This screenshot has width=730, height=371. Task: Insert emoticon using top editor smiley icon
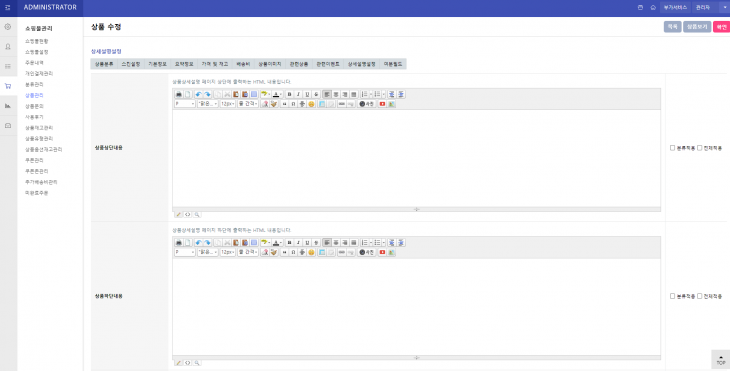[311, 104]
